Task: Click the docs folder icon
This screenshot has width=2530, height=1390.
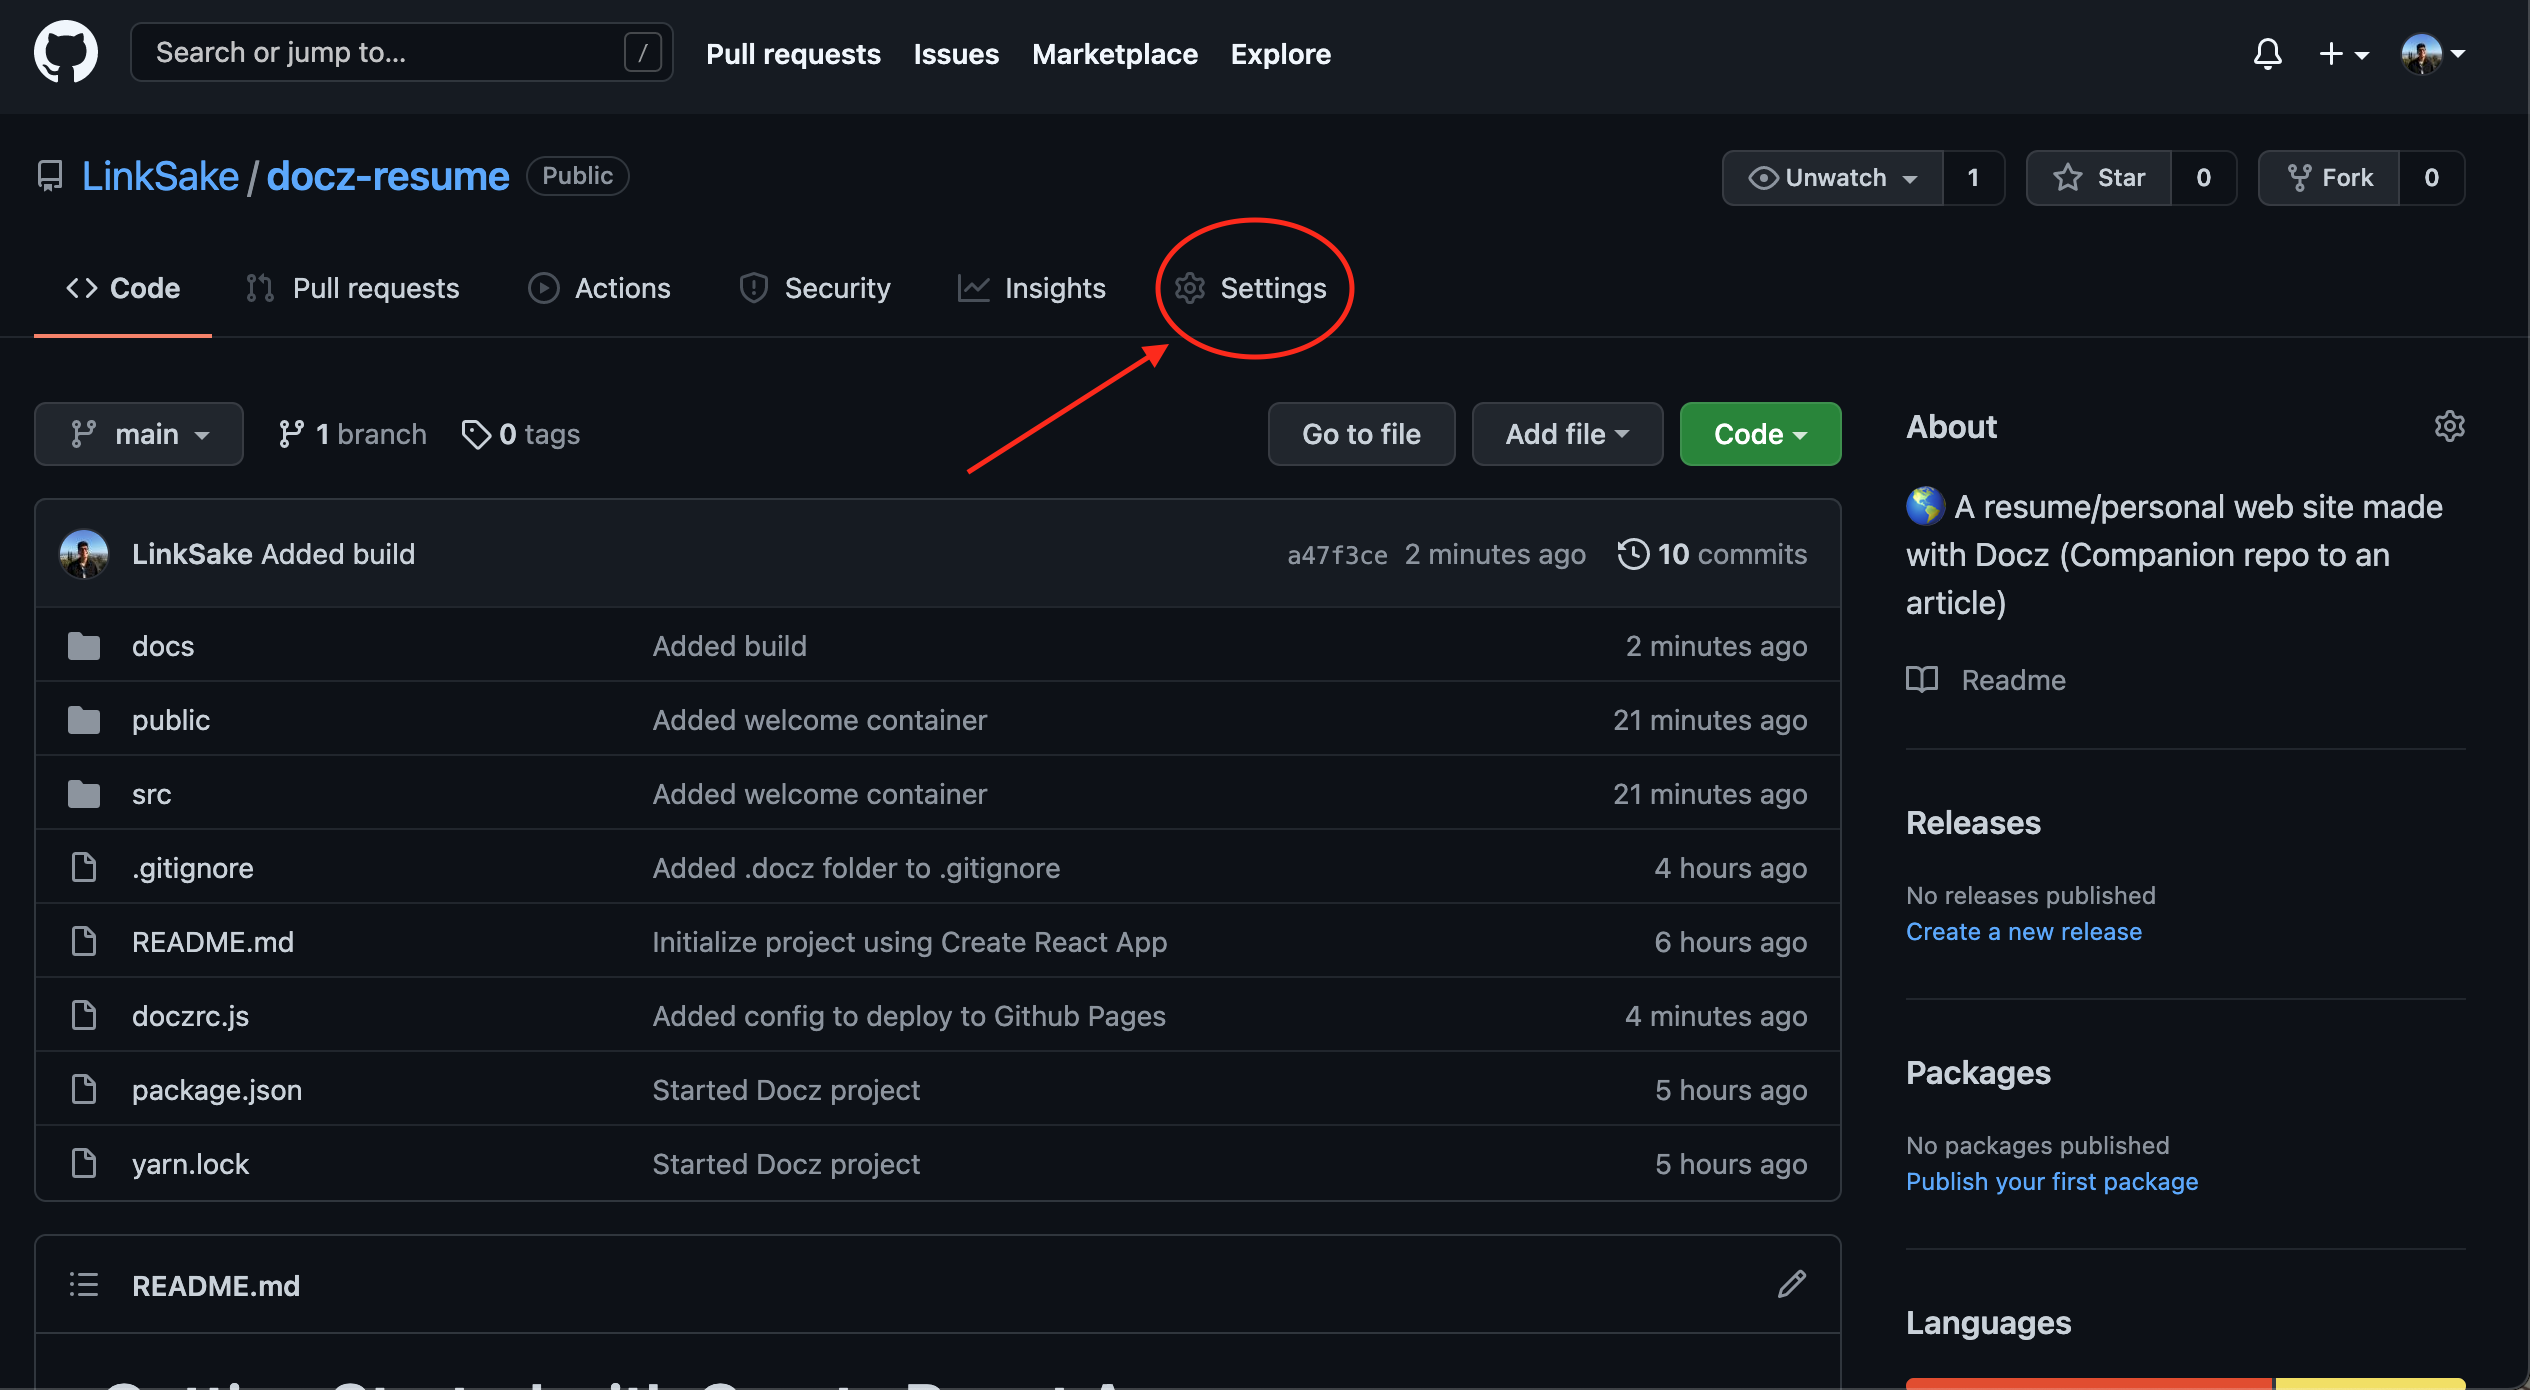Action: coord(84,646)
